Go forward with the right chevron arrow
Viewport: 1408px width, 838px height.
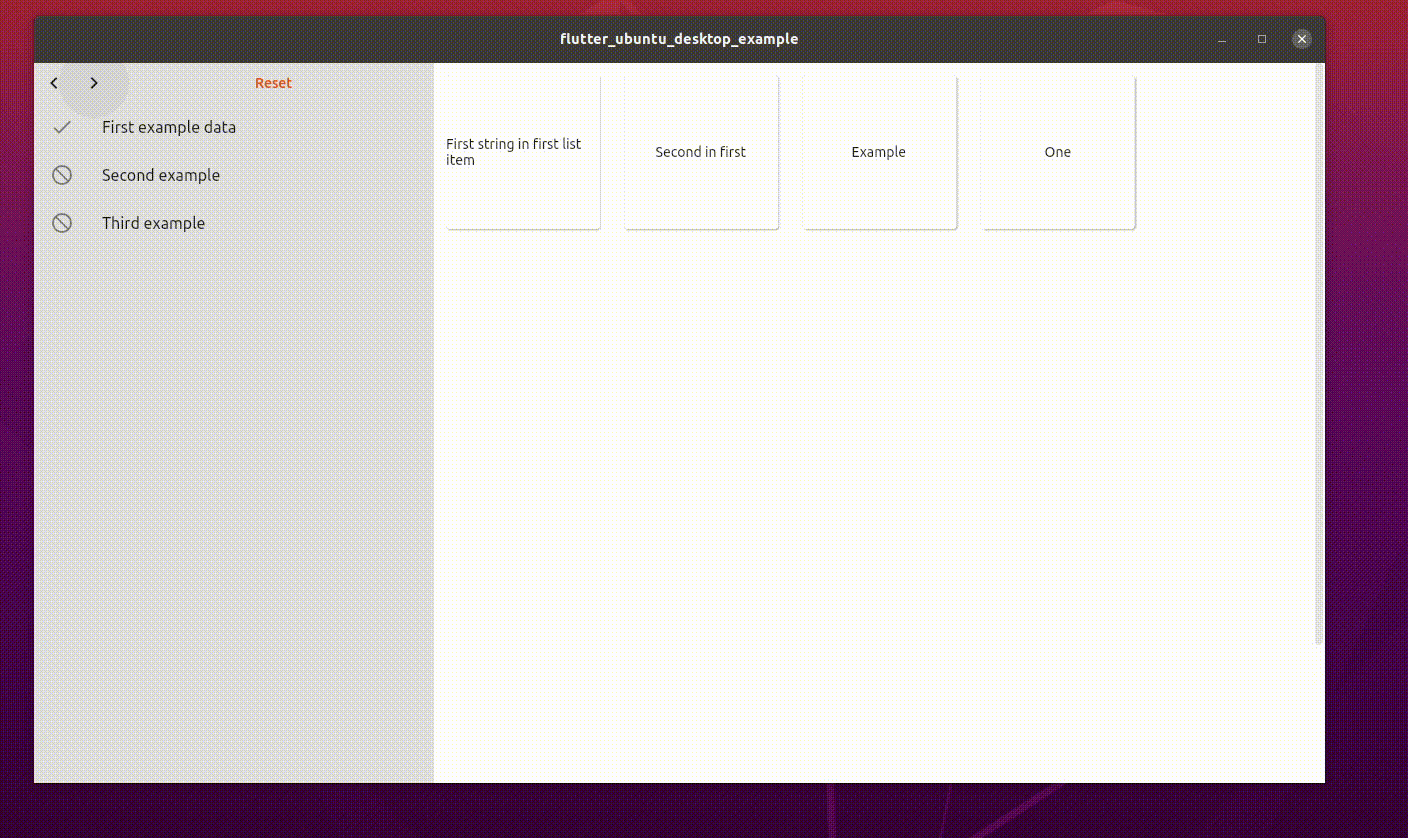point(94,83)
